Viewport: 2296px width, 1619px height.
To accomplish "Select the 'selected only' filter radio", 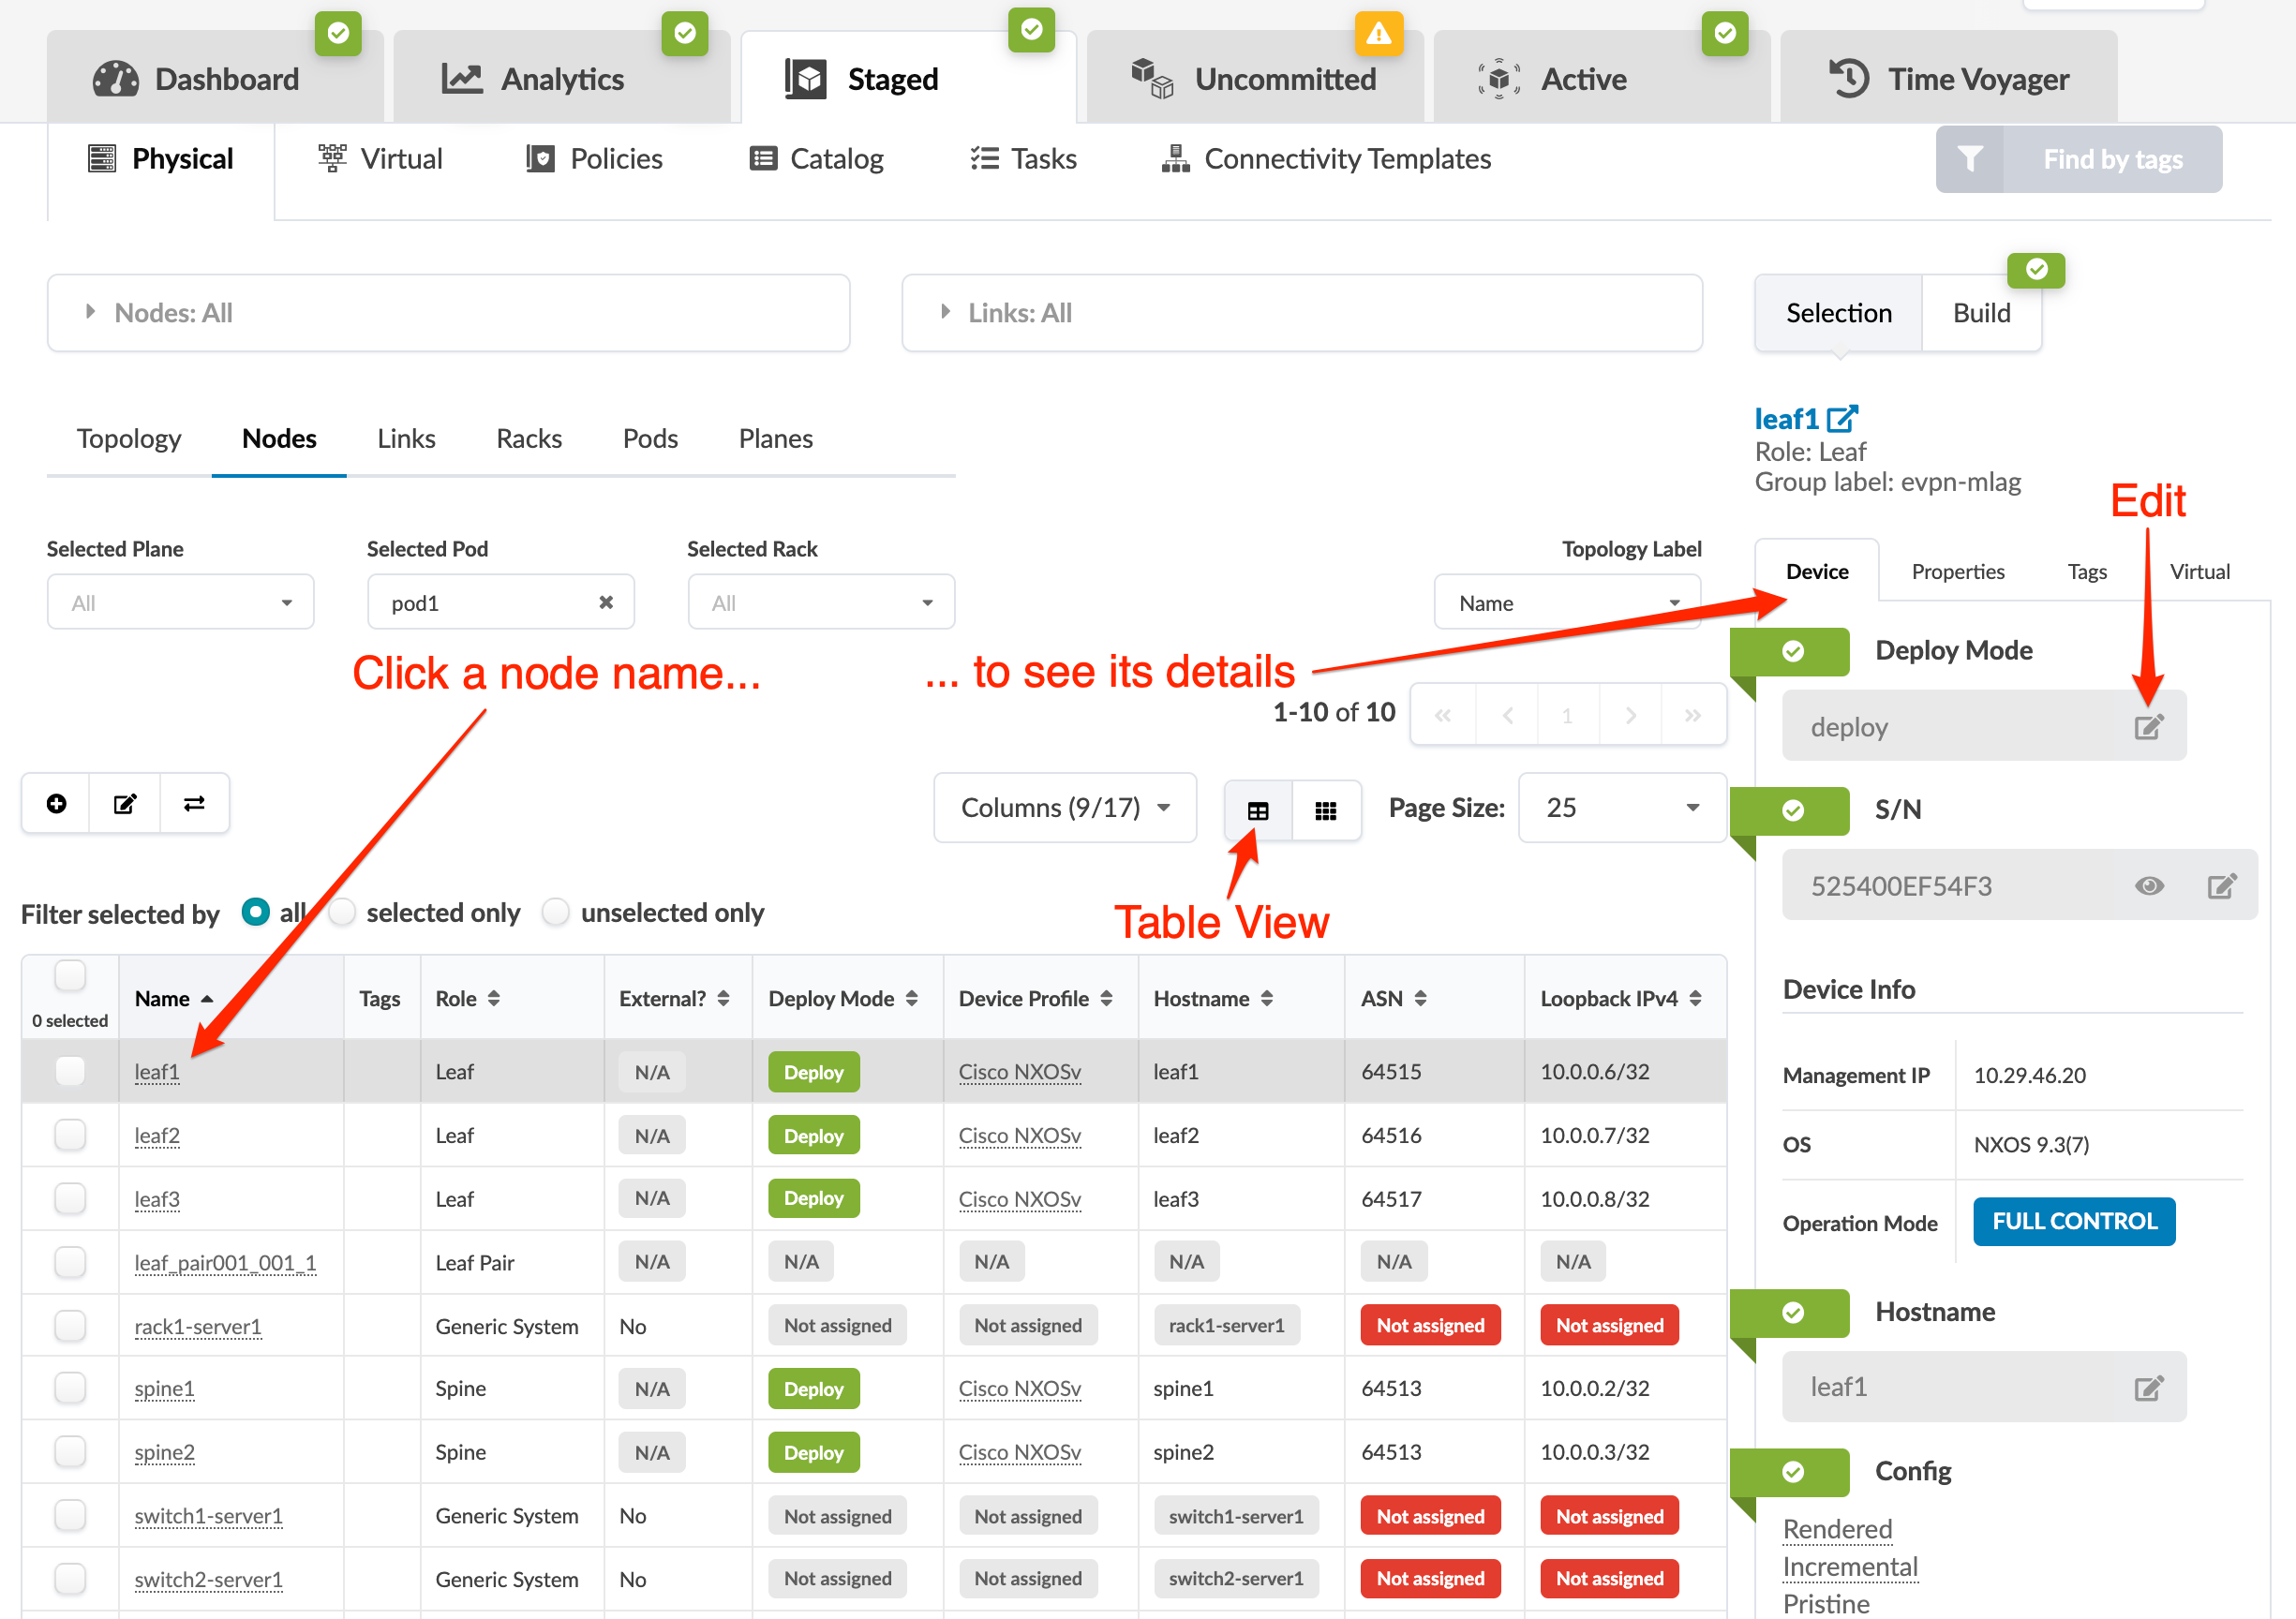I will click(x=343, y=912).
